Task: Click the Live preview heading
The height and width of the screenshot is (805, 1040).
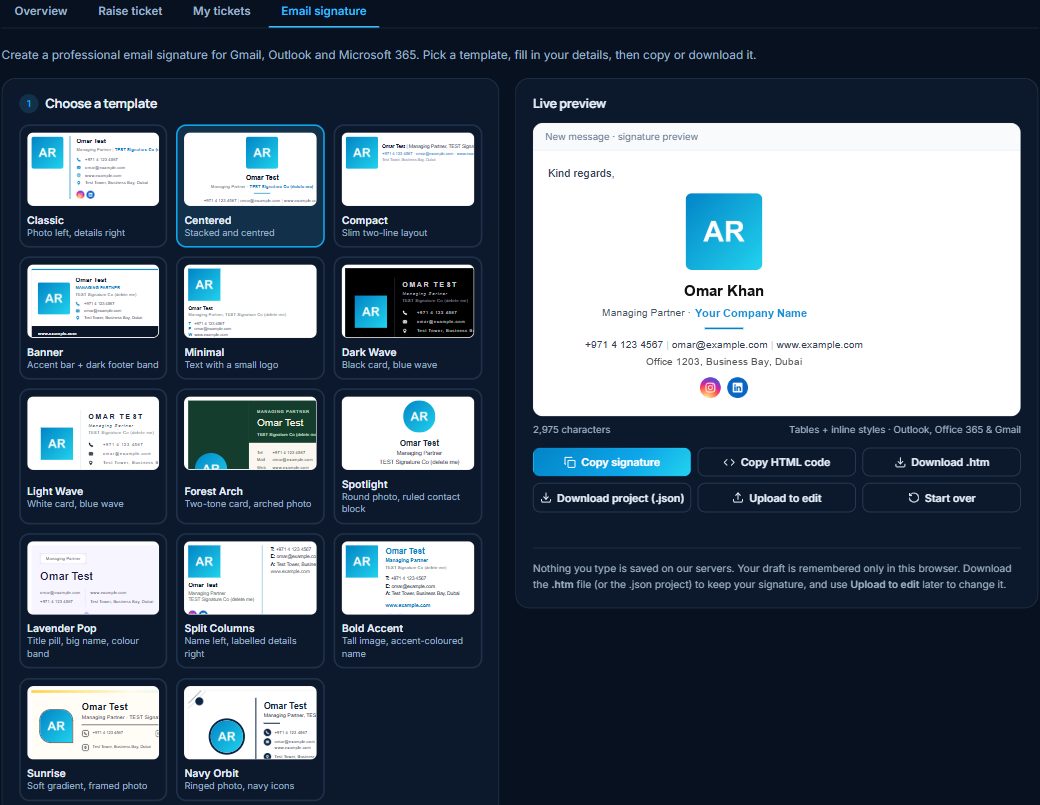Action: click(569, 103)
